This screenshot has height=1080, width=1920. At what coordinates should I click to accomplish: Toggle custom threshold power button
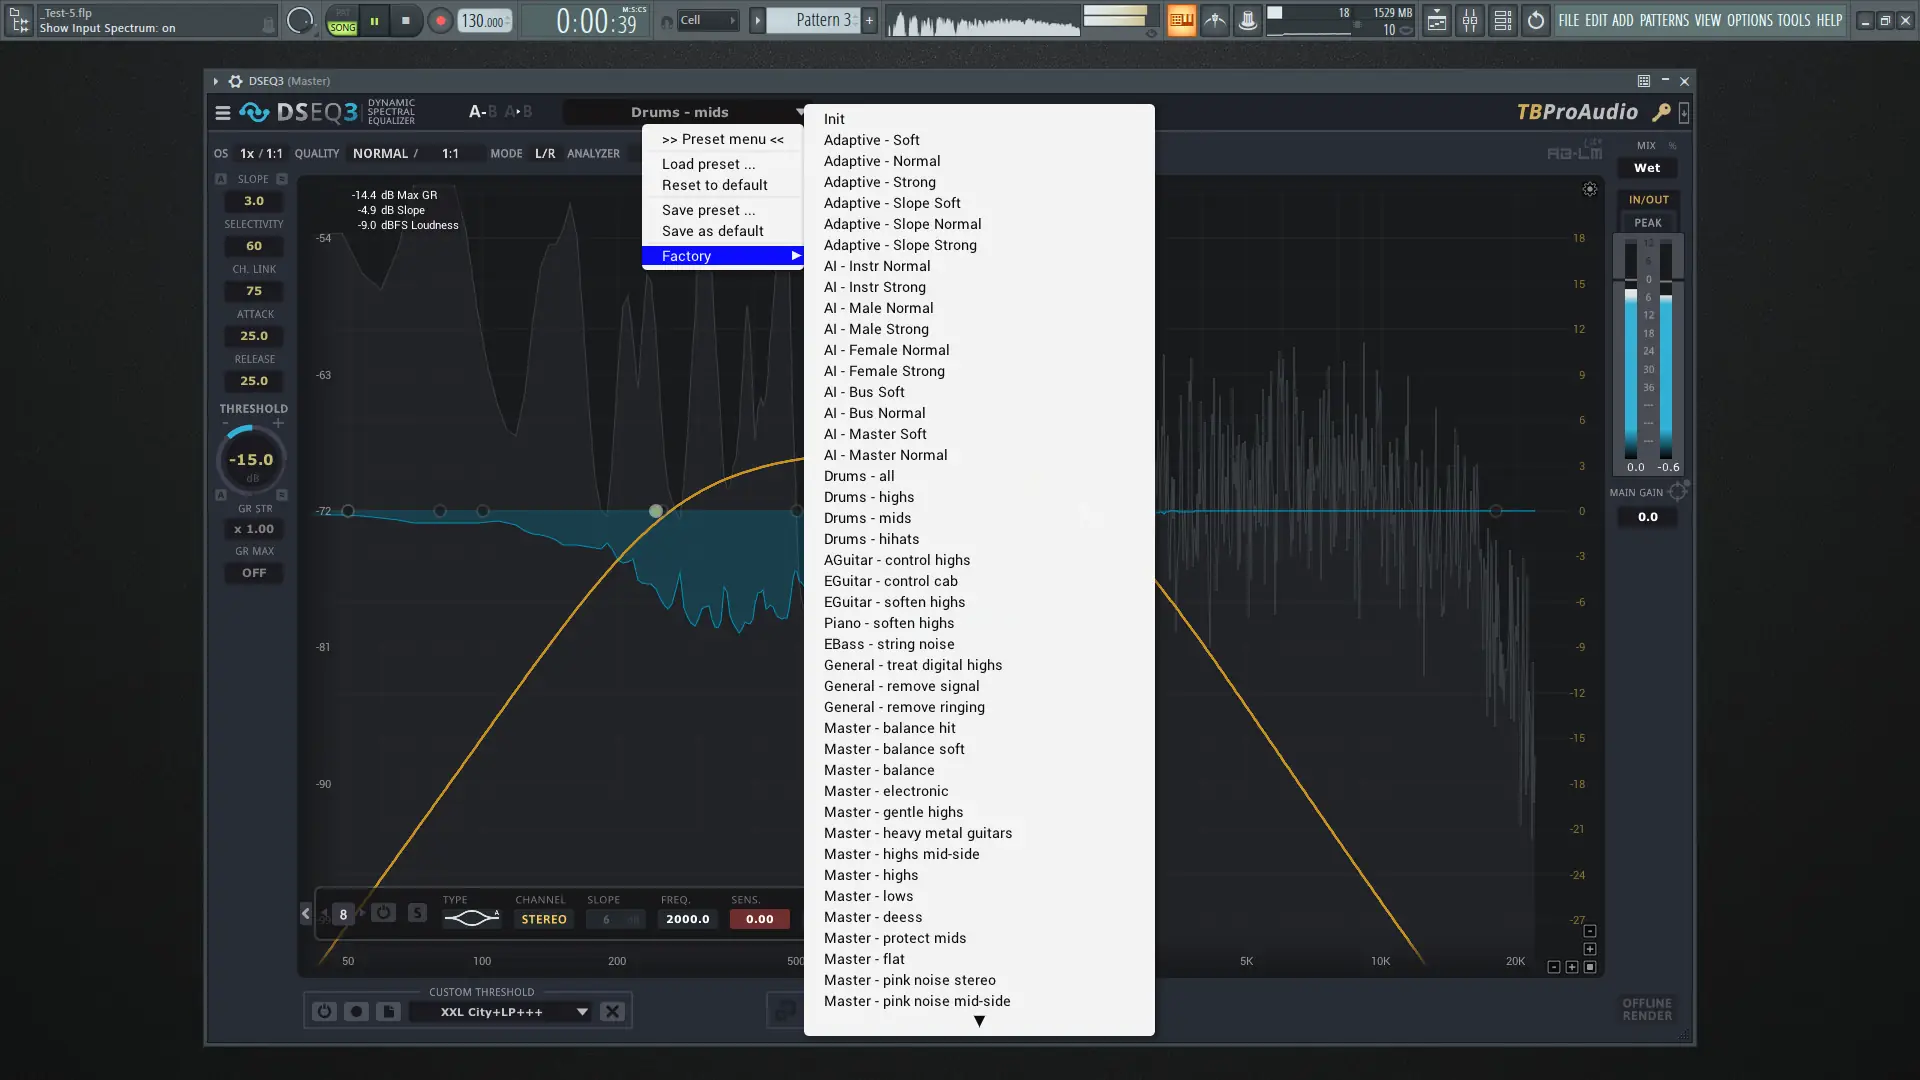click(324, 1012)
